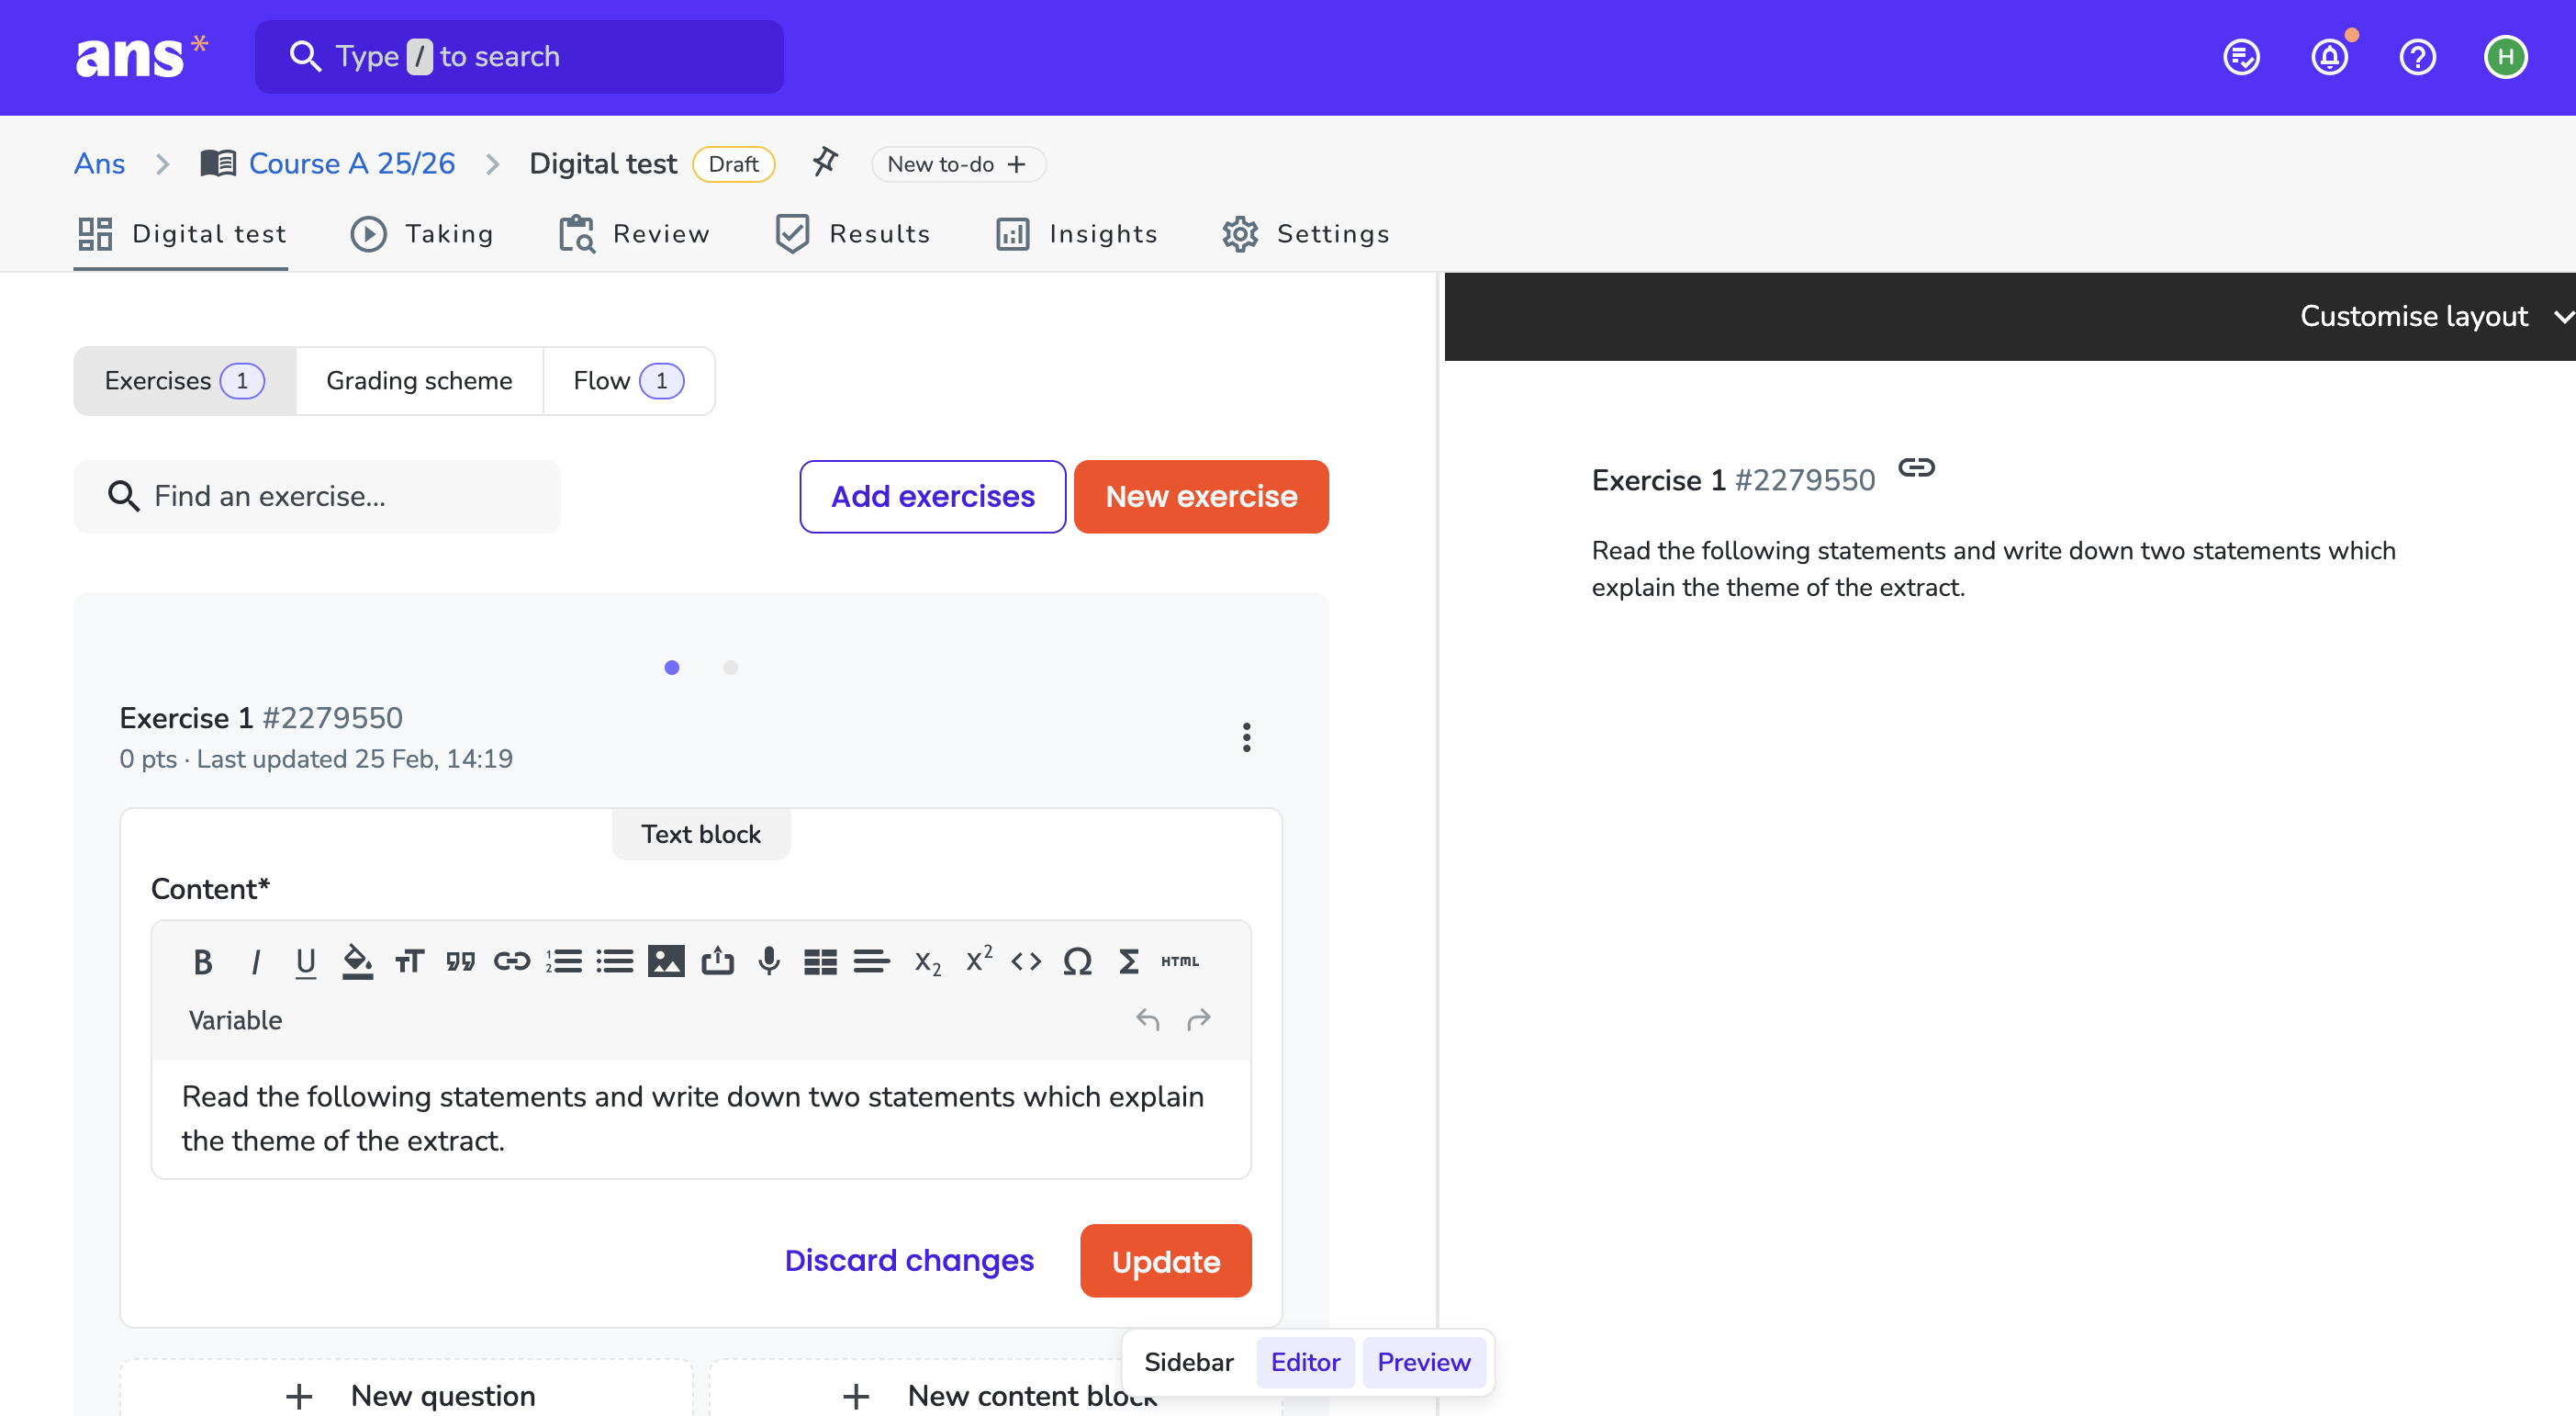
Task: Select the first pagination dot
Action: coord(672,667)
